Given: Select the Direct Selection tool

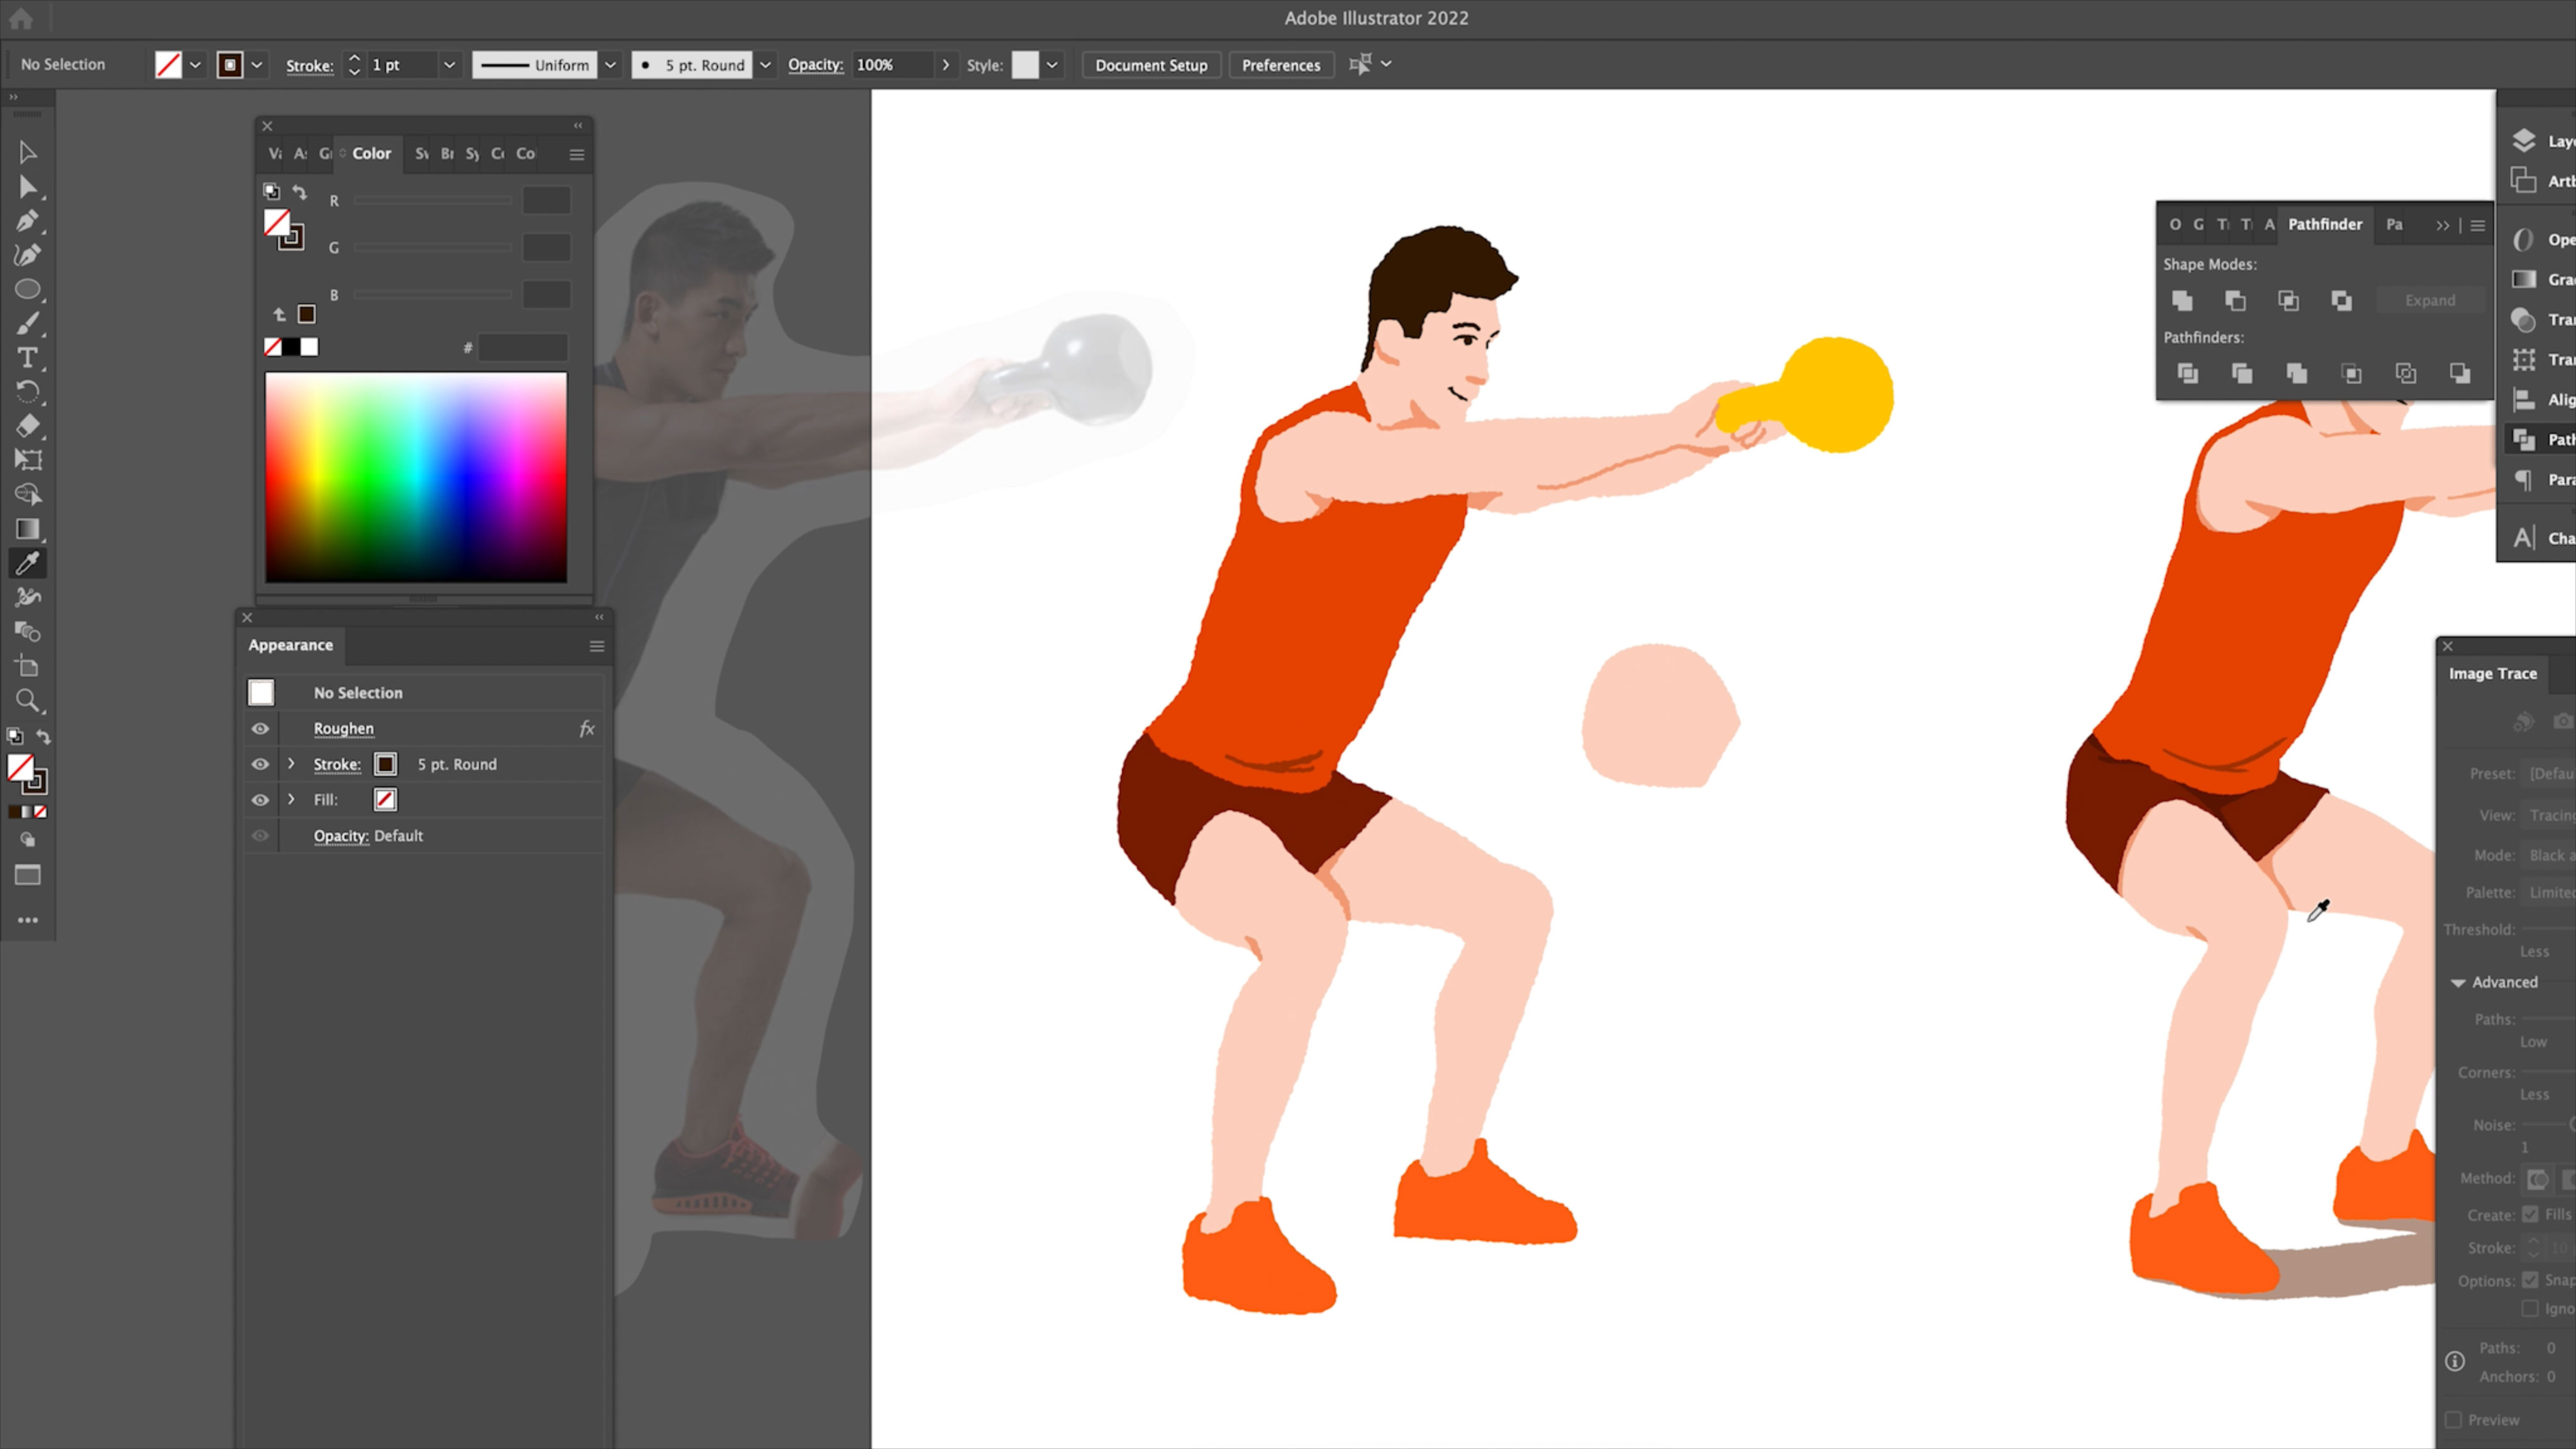Looking at the screenshot, I should coord(27,187).
